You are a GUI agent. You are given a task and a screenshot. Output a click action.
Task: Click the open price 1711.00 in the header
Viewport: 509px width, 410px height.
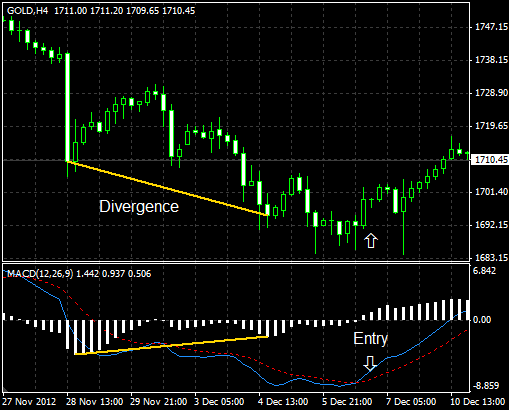[x=70, y=11]
